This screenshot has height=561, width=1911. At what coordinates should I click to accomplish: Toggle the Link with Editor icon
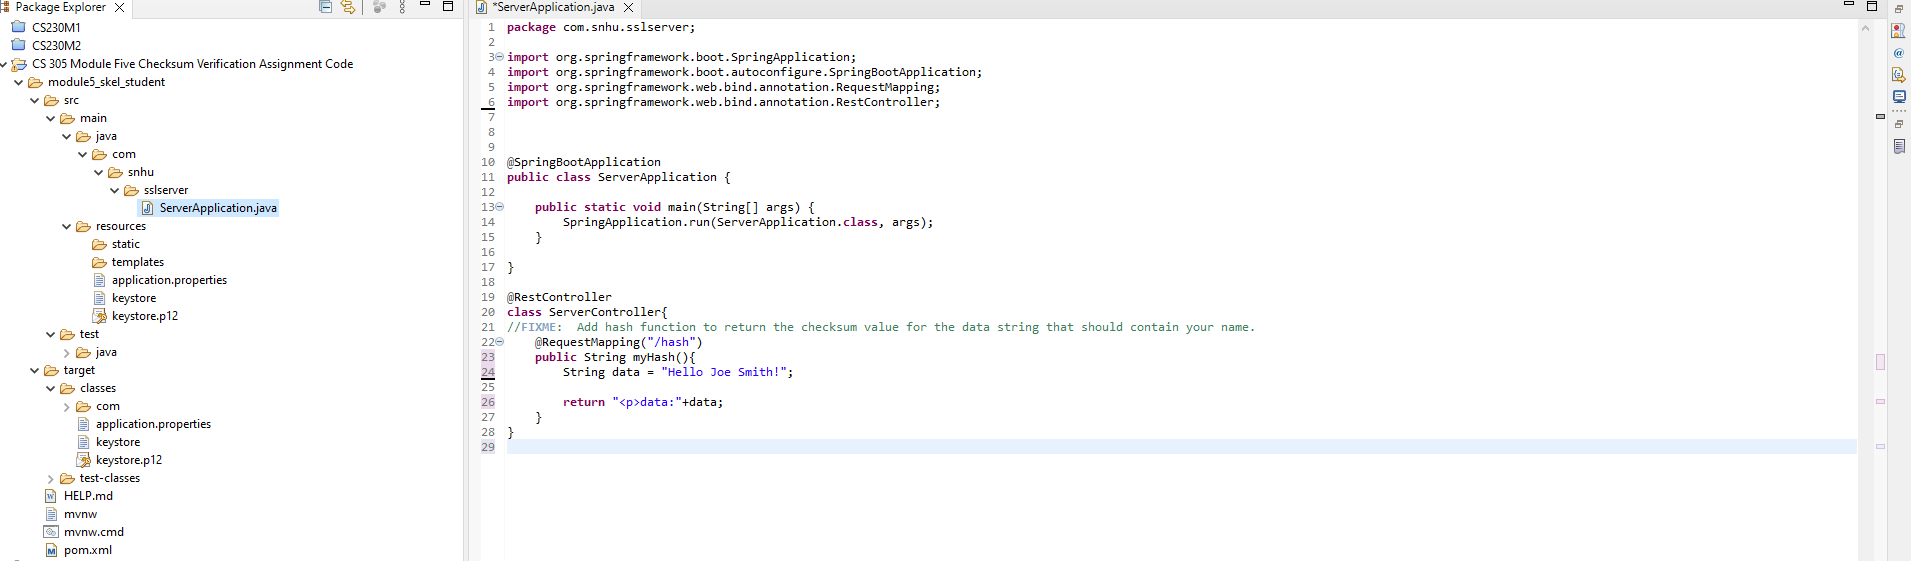point(348,7)
